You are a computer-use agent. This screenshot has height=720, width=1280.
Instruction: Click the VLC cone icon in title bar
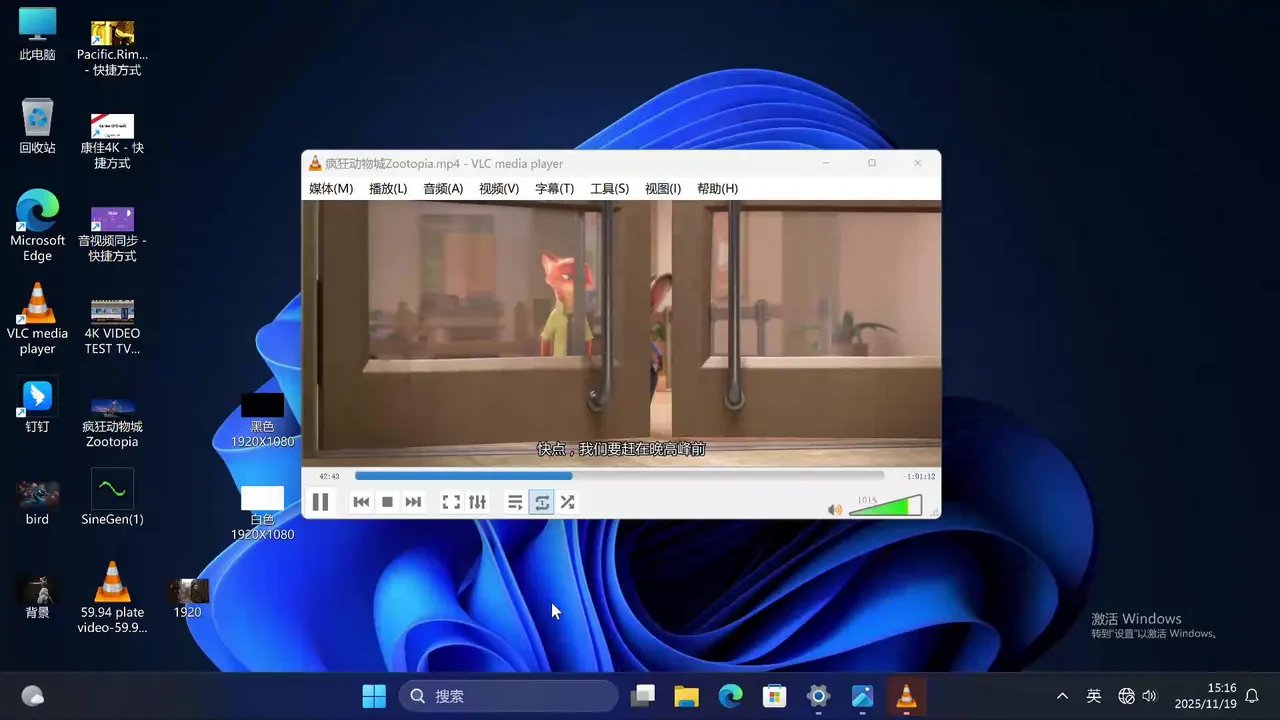[x=315, y=163]
